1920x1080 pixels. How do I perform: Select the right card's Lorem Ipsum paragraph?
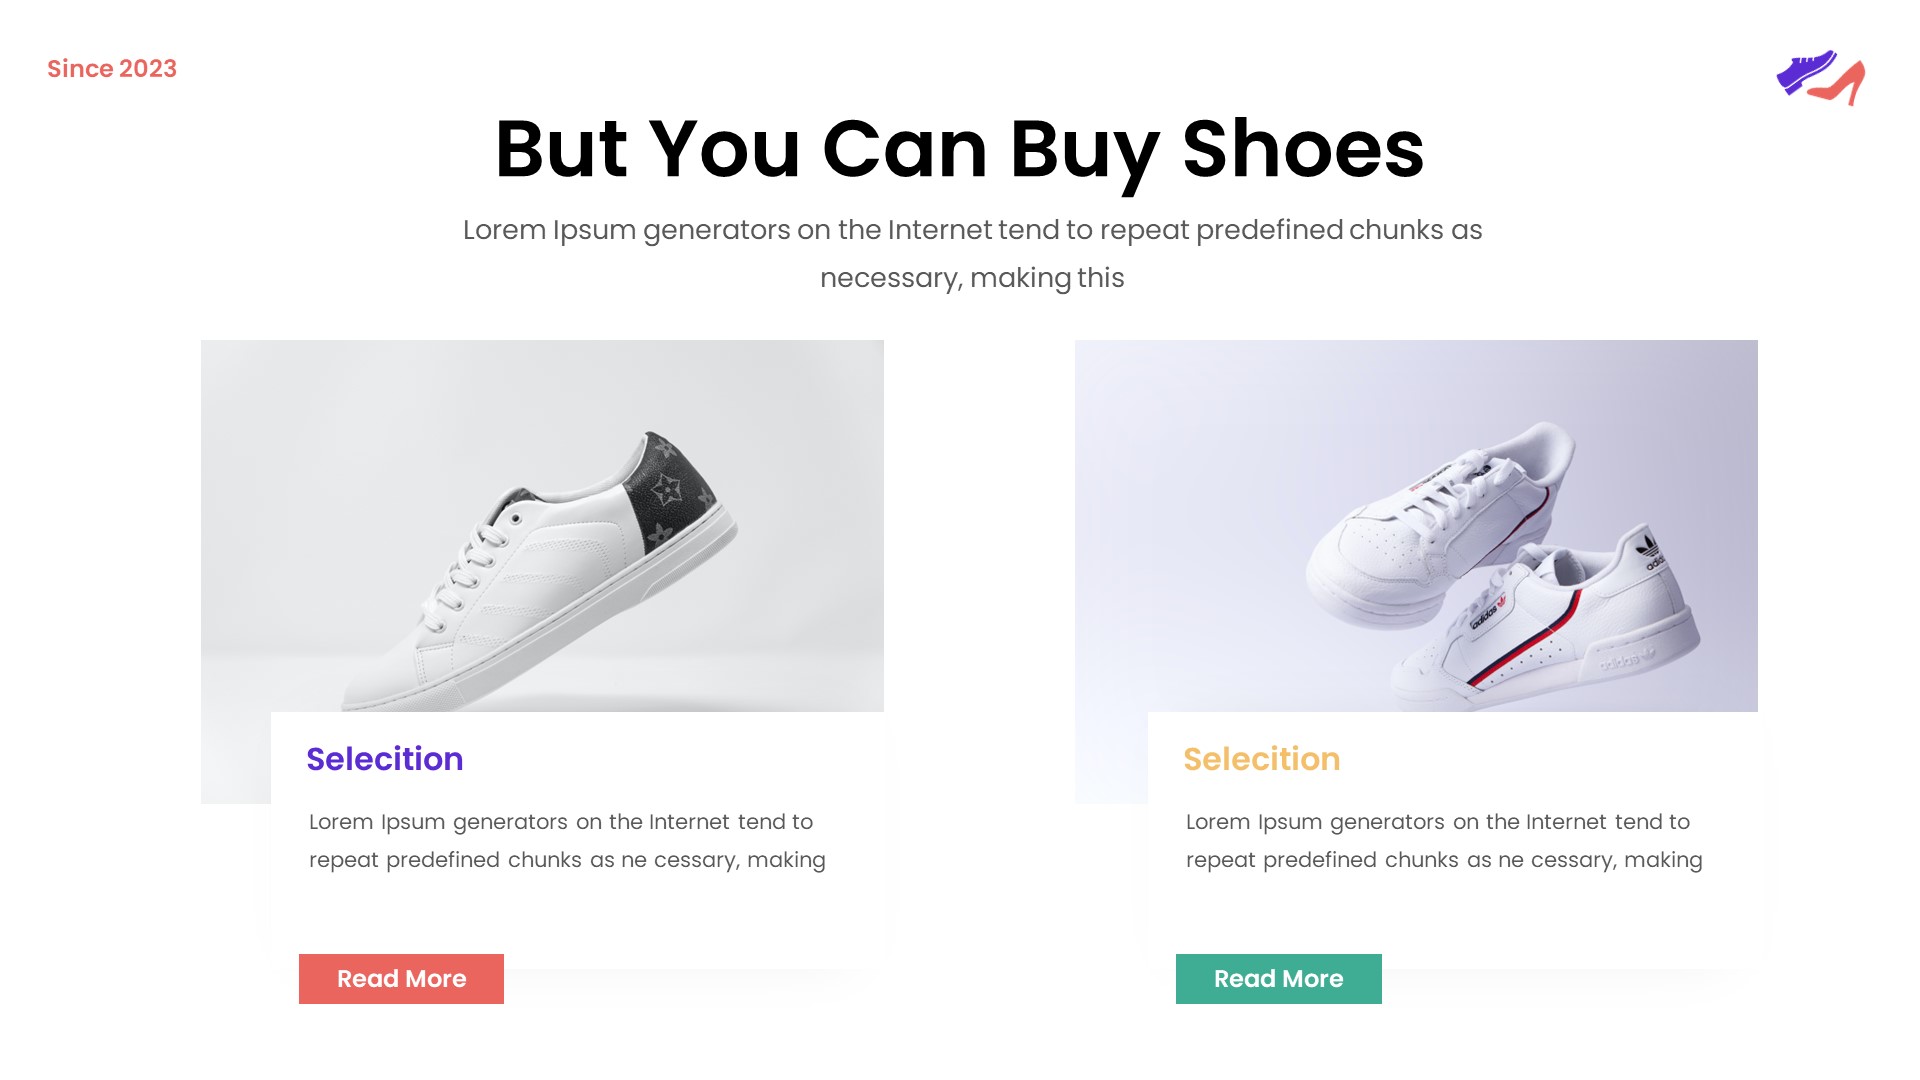point(1444,840)
